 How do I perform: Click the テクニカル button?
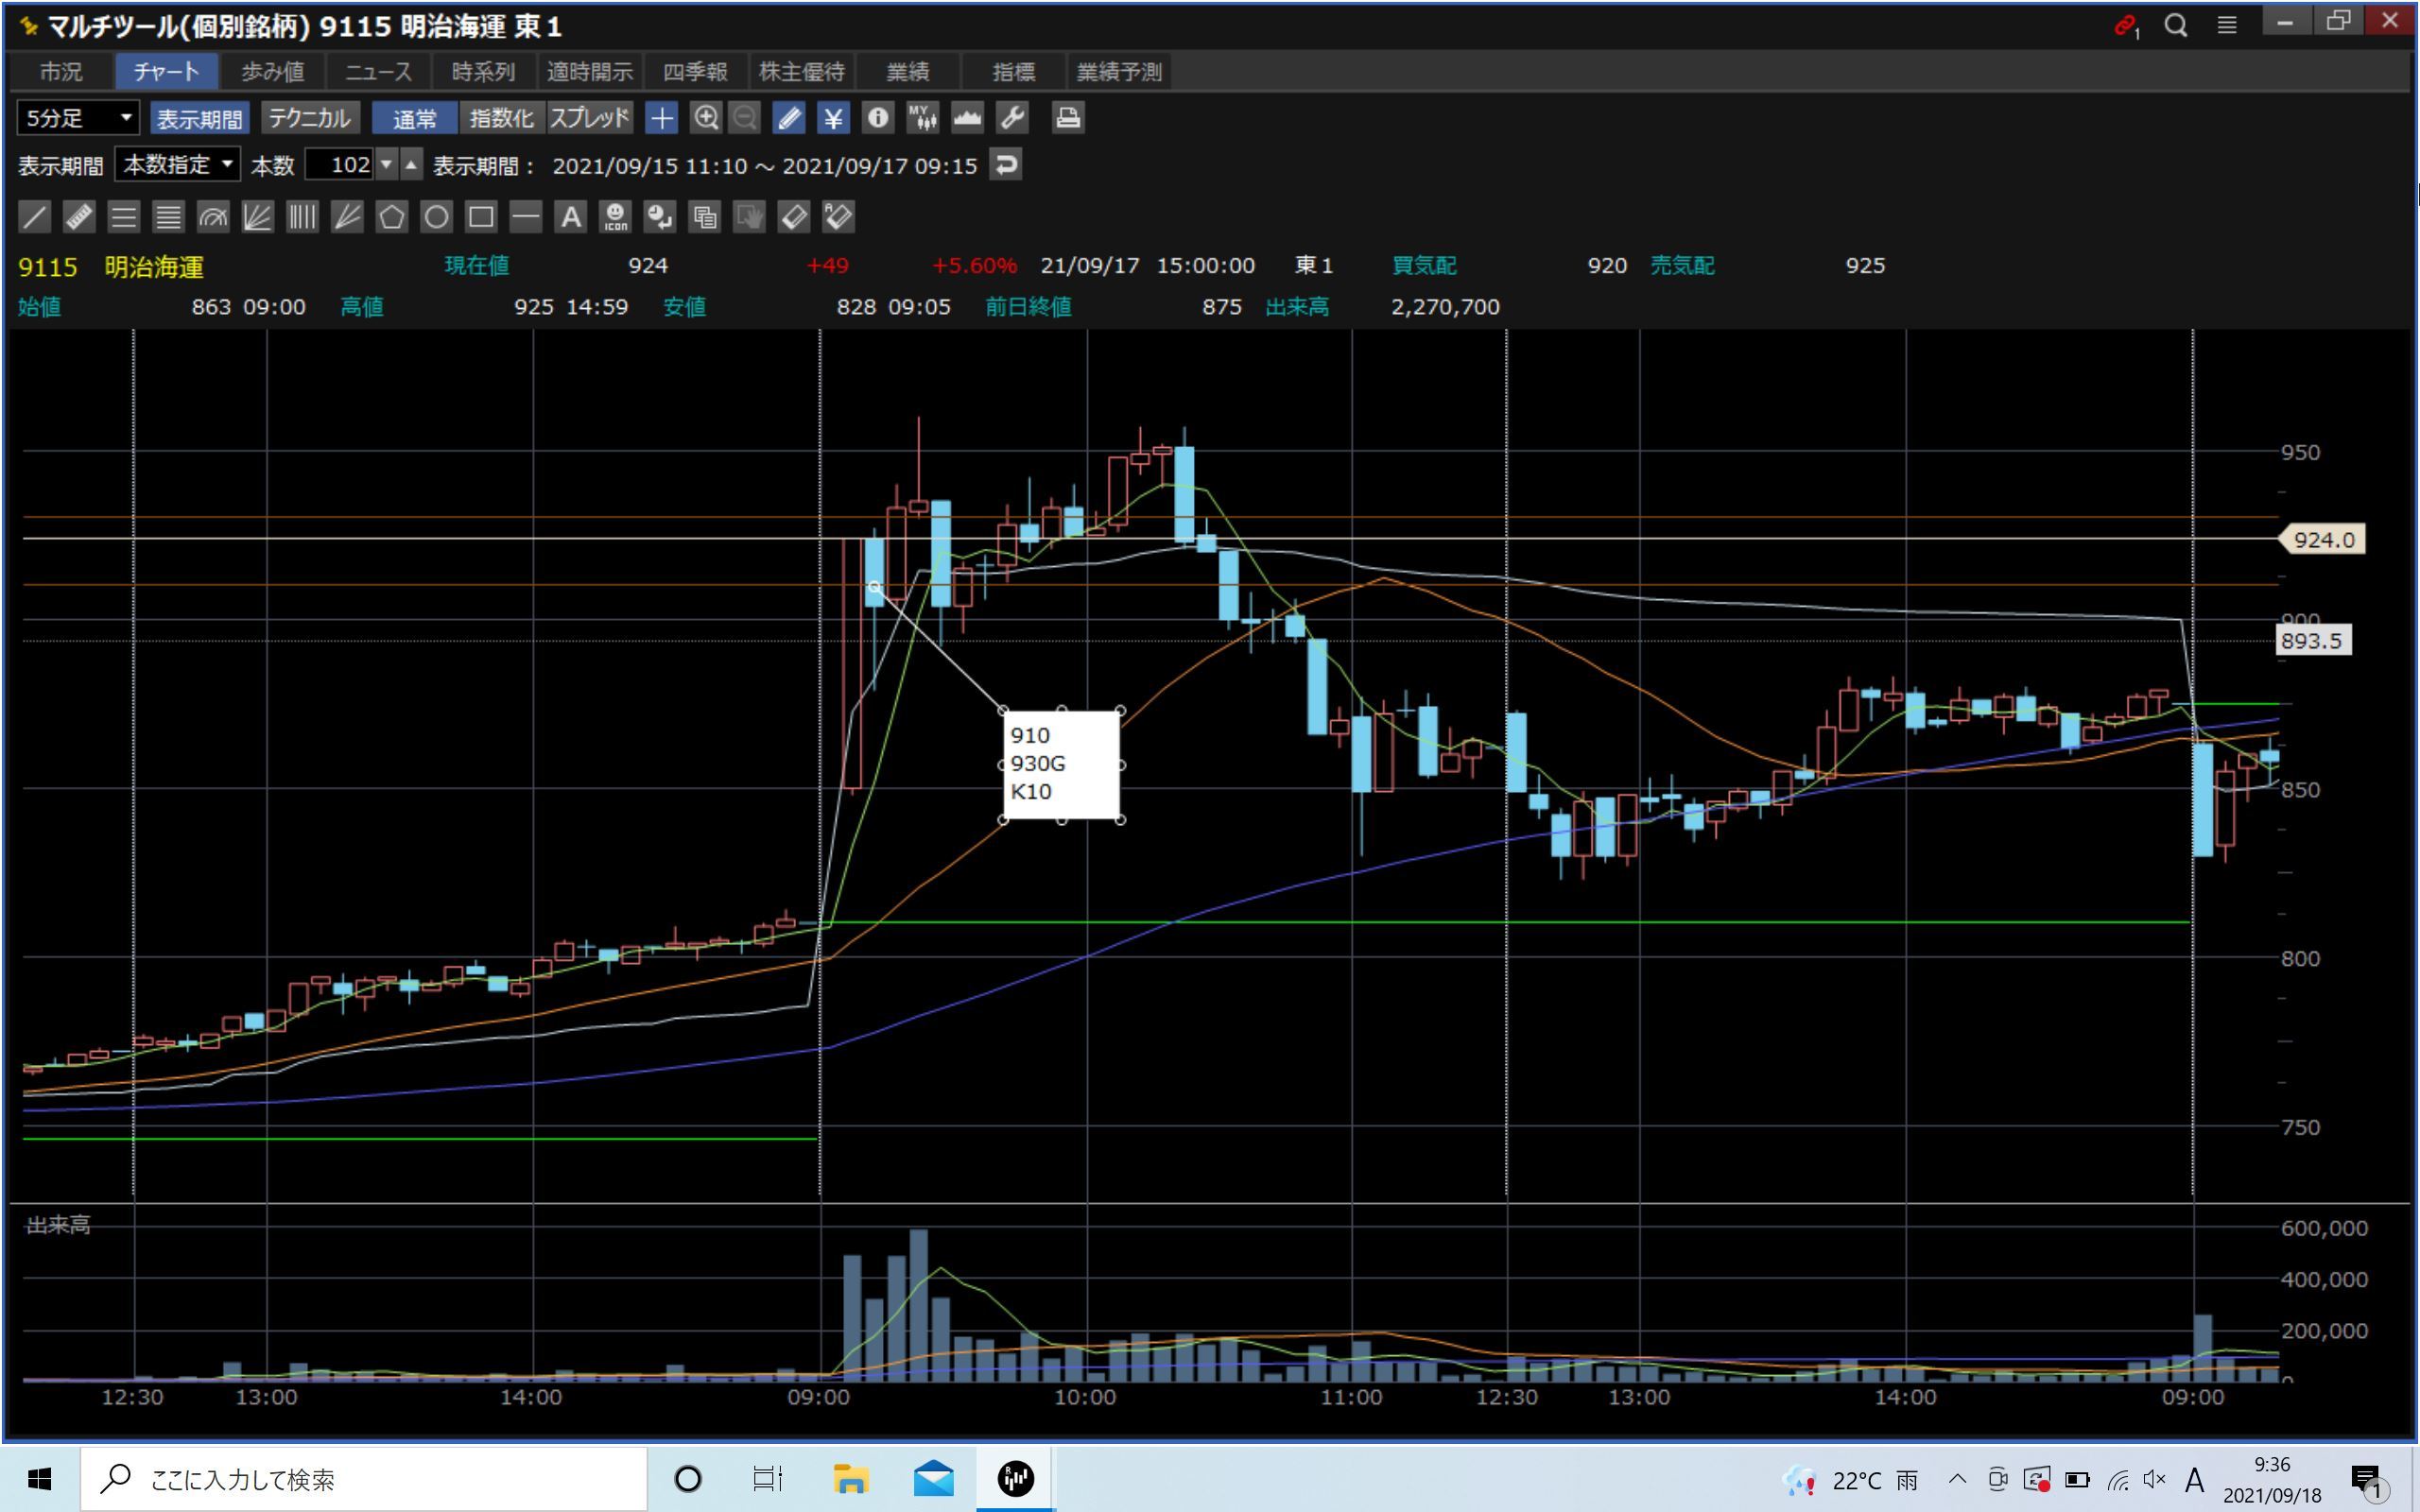[x=310, y=118]
